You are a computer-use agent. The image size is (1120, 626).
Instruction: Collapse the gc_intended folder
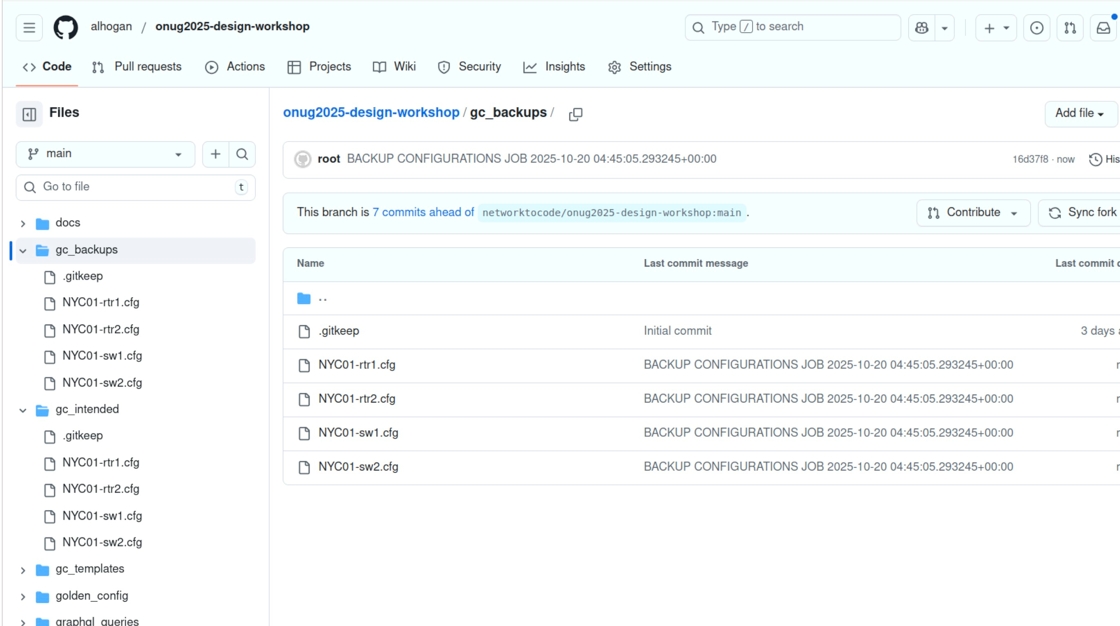click(23, 410)
